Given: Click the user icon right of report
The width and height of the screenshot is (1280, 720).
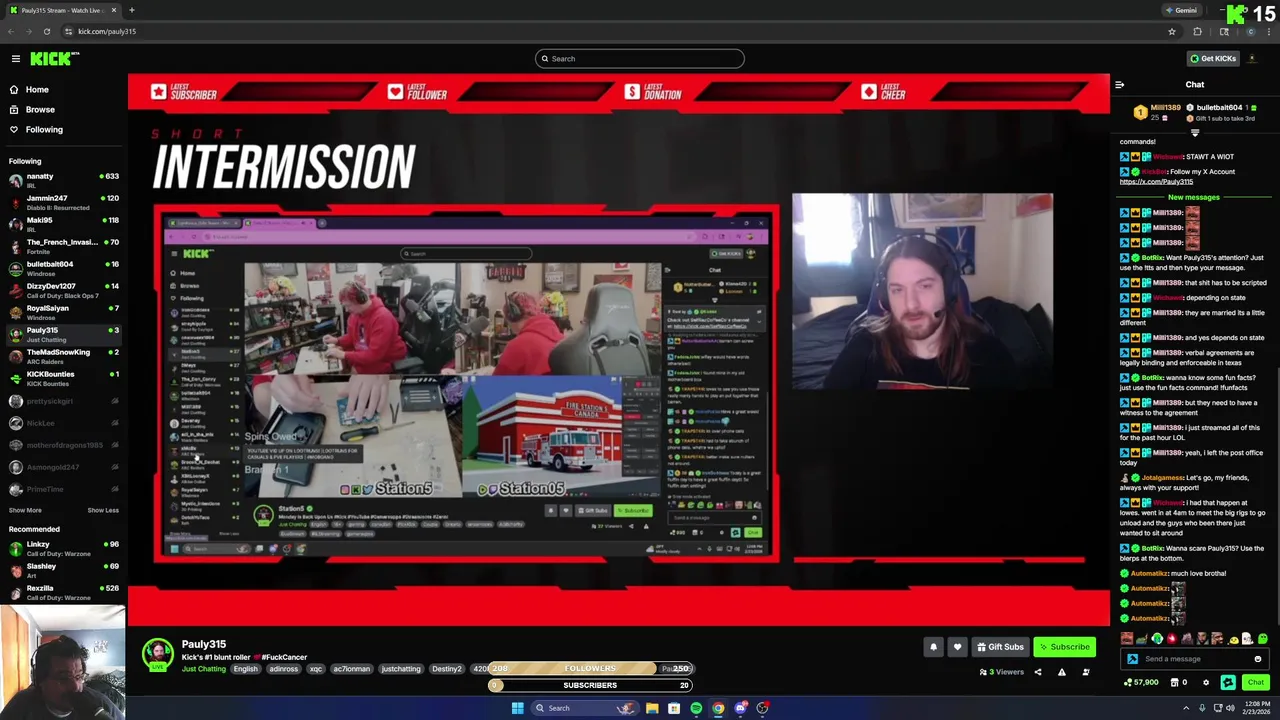Looking at the screenshot, I should click(1086, 672).
